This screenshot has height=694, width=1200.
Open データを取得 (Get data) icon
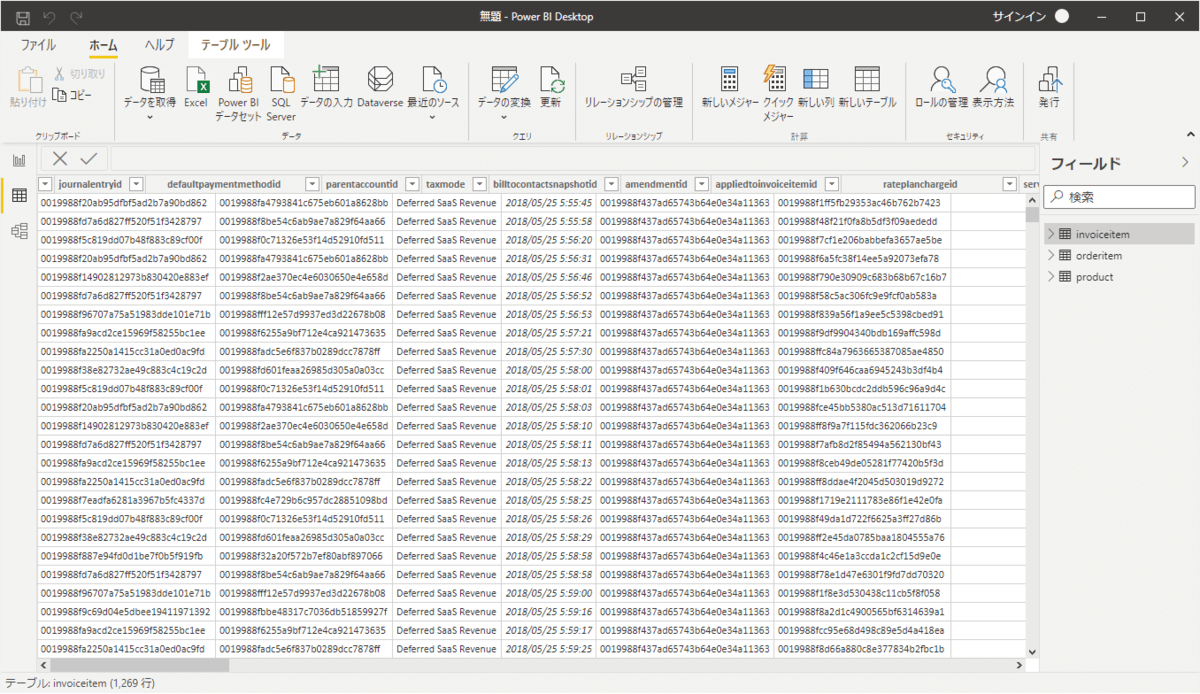(x=152, y=81)
